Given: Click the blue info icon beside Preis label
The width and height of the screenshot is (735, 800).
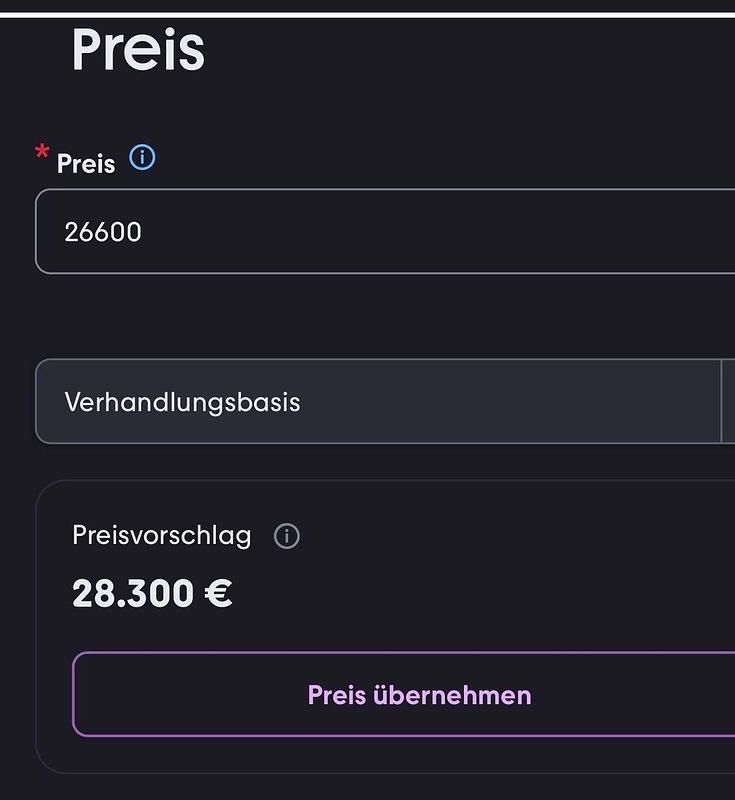Looking at the screenshot, I should pos(142,158).
